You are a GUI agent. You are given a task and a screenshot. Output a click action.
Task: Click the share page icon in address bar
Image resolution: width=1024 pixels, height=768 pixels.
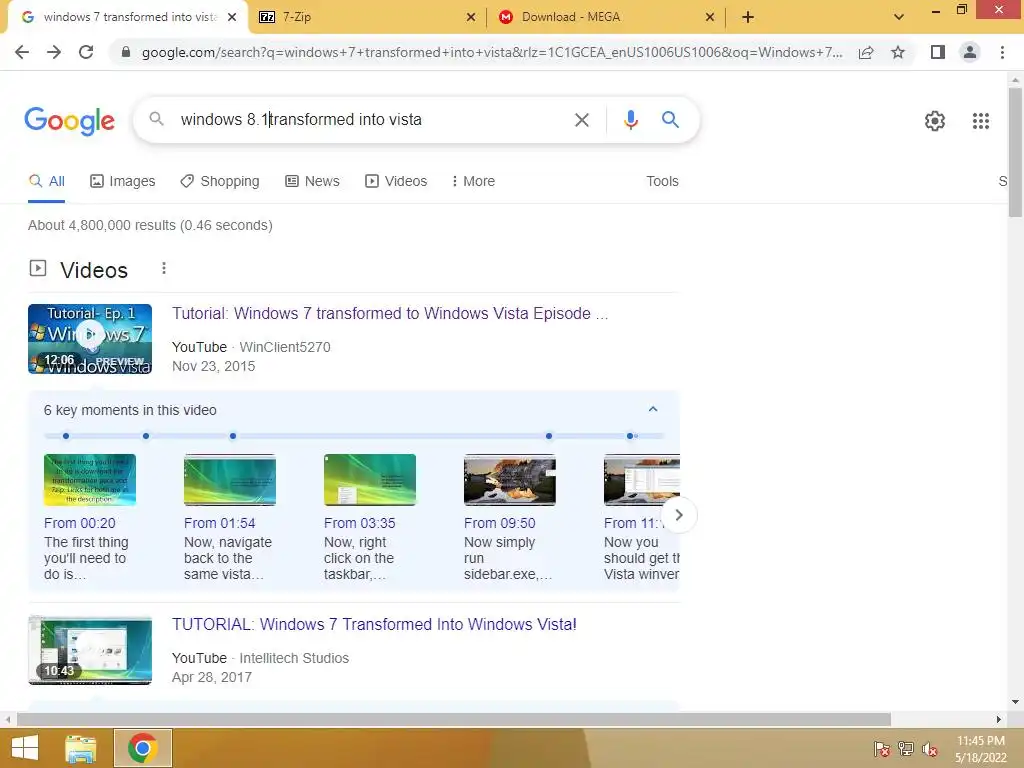(x=866, y=52)
